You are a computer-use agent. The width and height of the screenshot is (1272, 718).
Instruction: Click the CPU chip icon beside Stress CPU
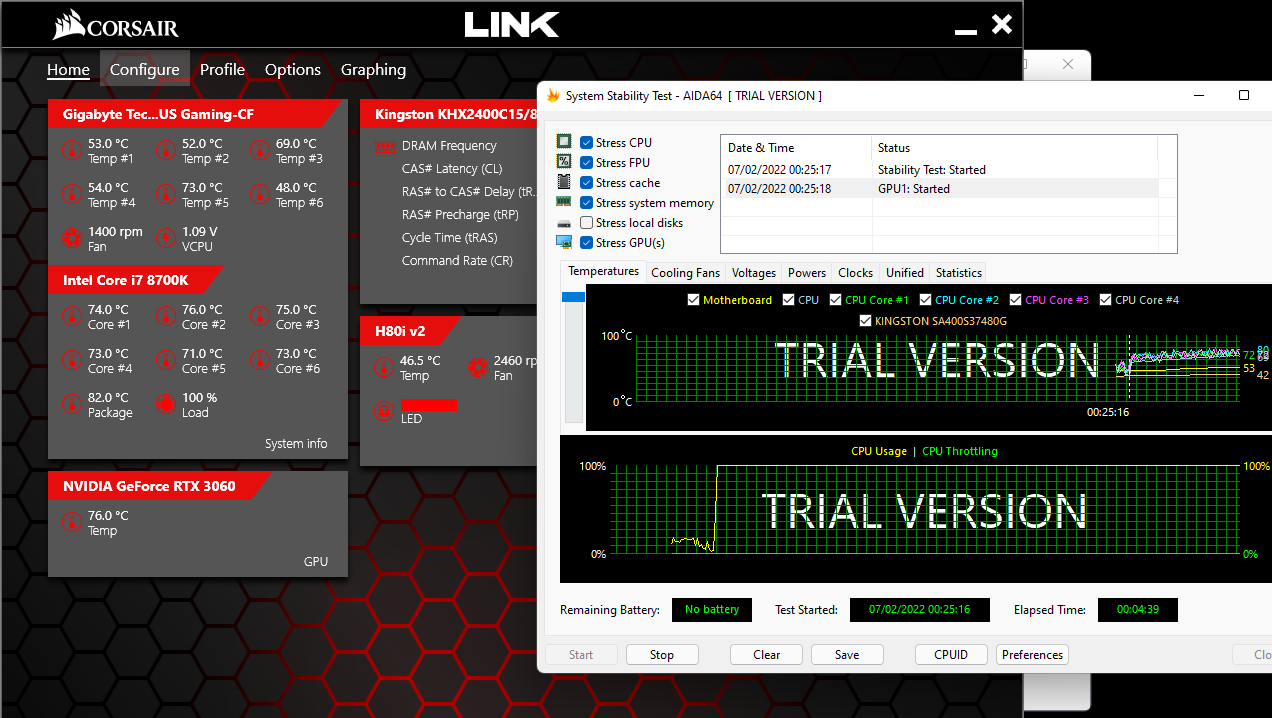564,142
